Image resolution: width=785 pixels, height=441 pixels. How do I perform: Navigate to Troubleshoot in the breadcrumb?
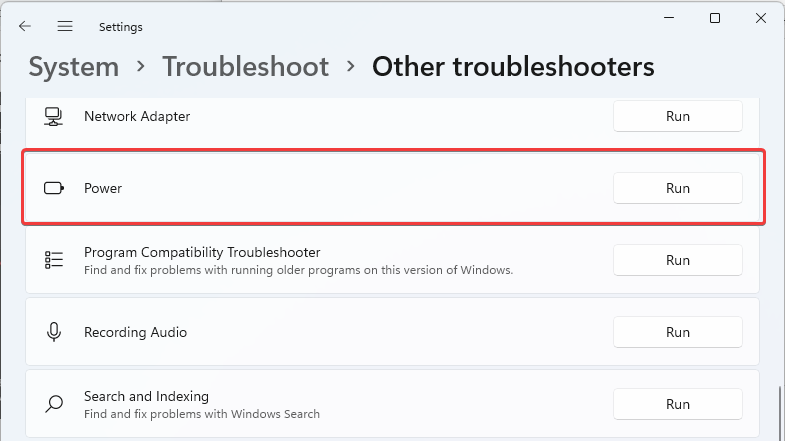[245, 67]
